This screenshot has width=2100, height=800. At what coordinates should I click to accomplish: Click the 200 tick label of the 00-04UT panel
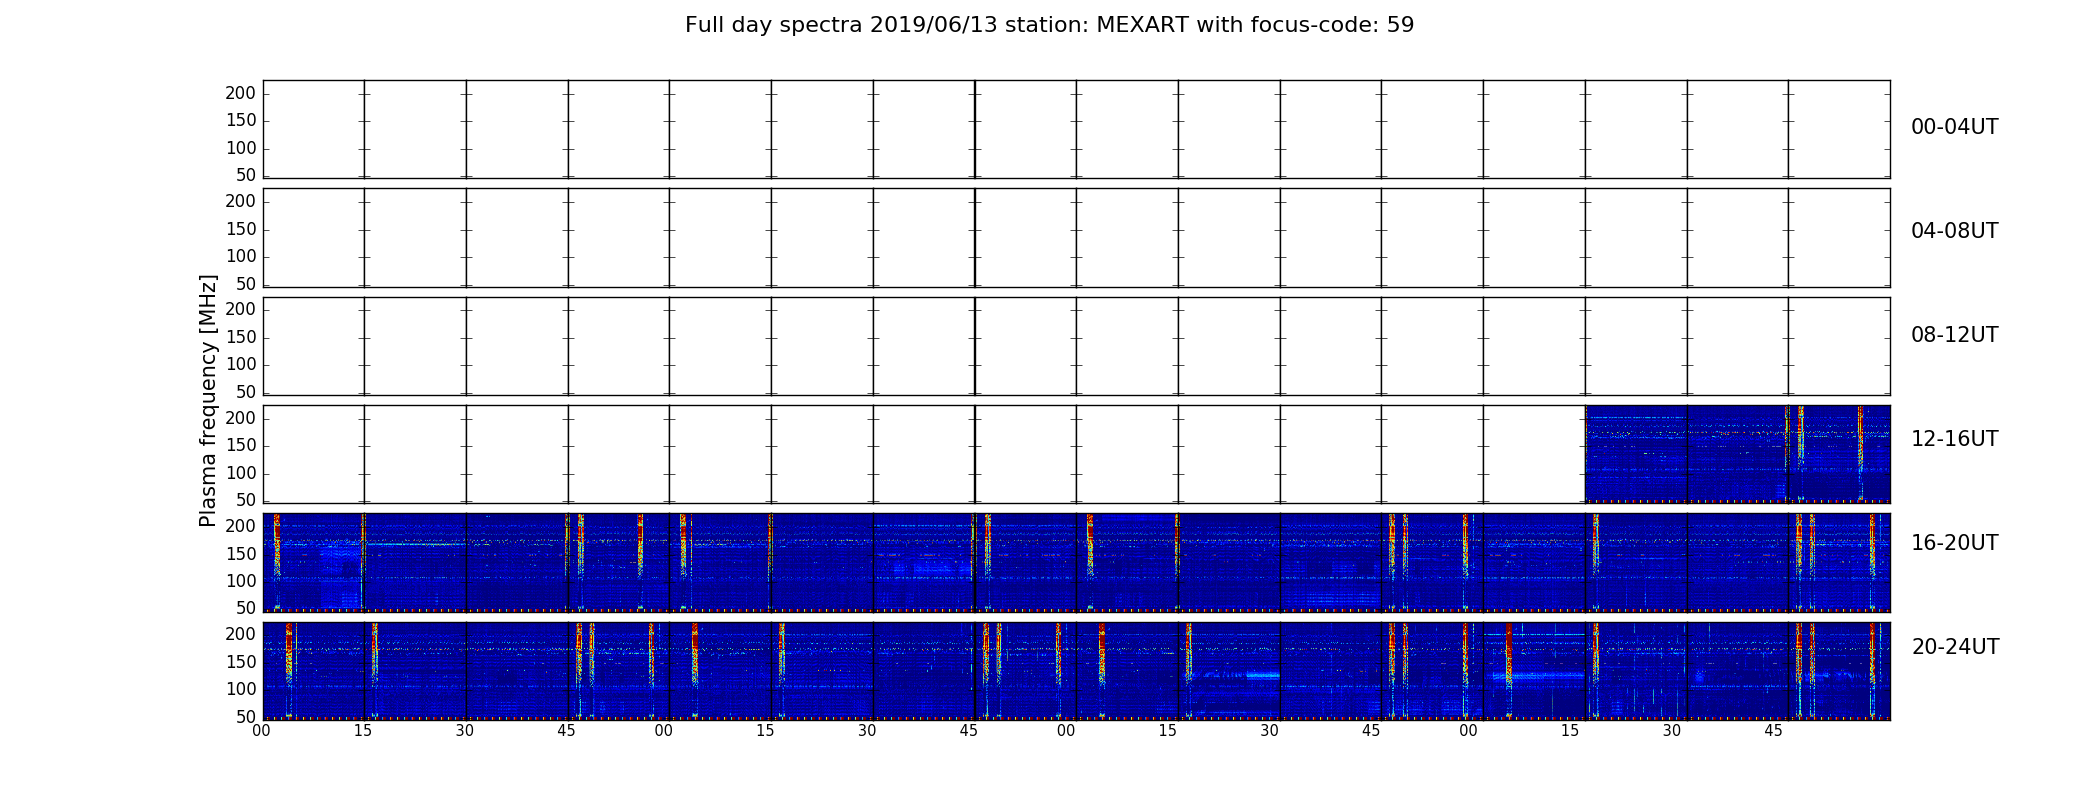coord(241,93)
